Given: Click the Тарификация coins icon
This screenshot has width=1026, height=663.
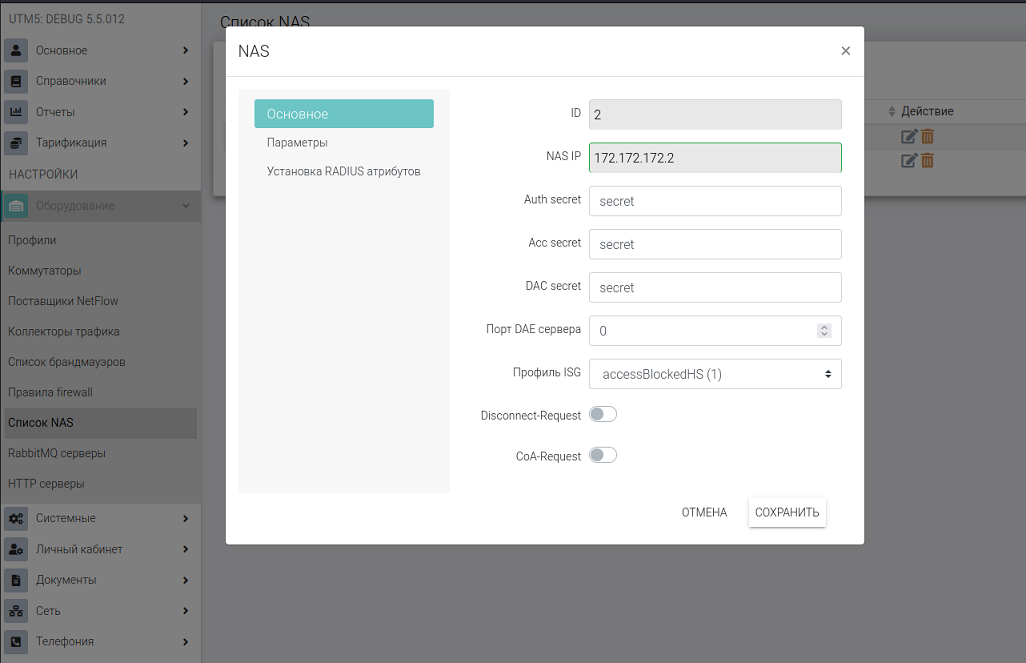Looking at the screenshot, I should (16, 143).
